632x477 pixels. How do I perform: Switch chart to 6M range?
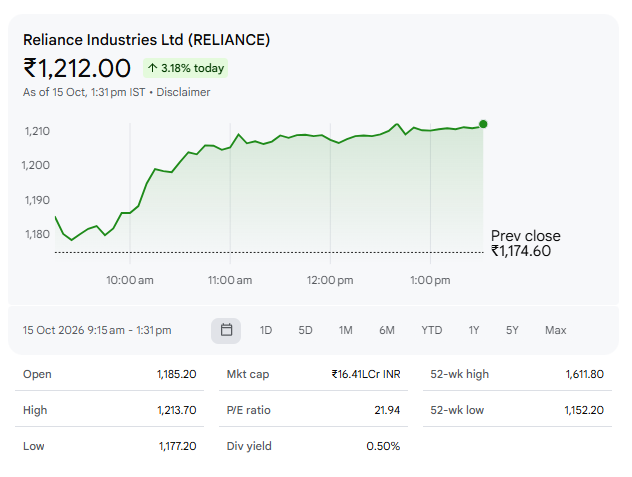pos(387,330)
